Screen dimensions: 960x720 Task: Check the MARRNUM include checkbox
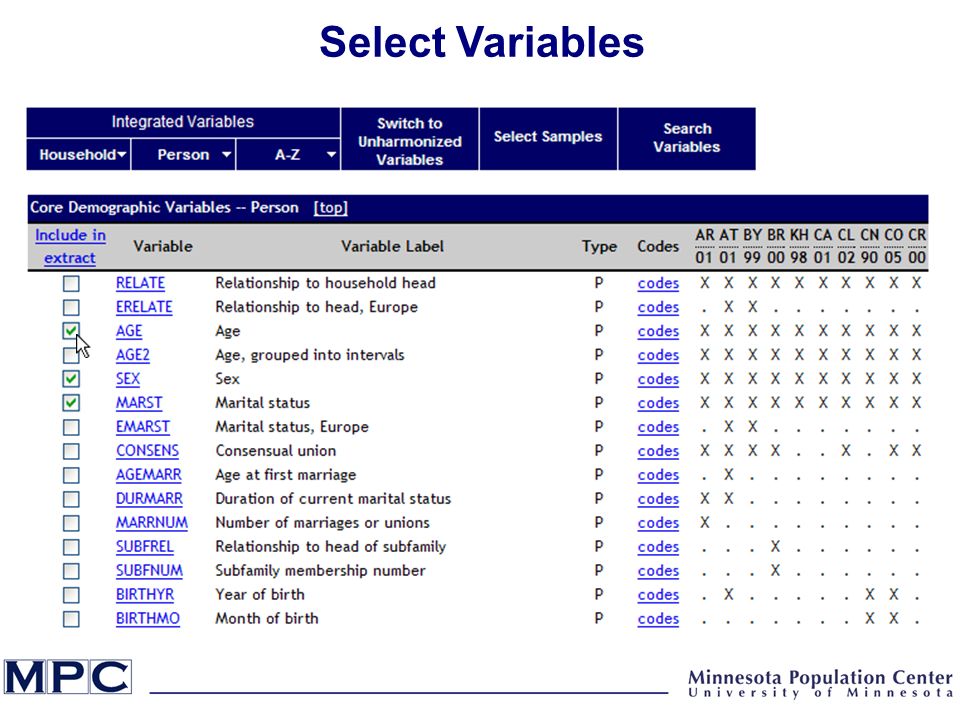tap(71, 523)
